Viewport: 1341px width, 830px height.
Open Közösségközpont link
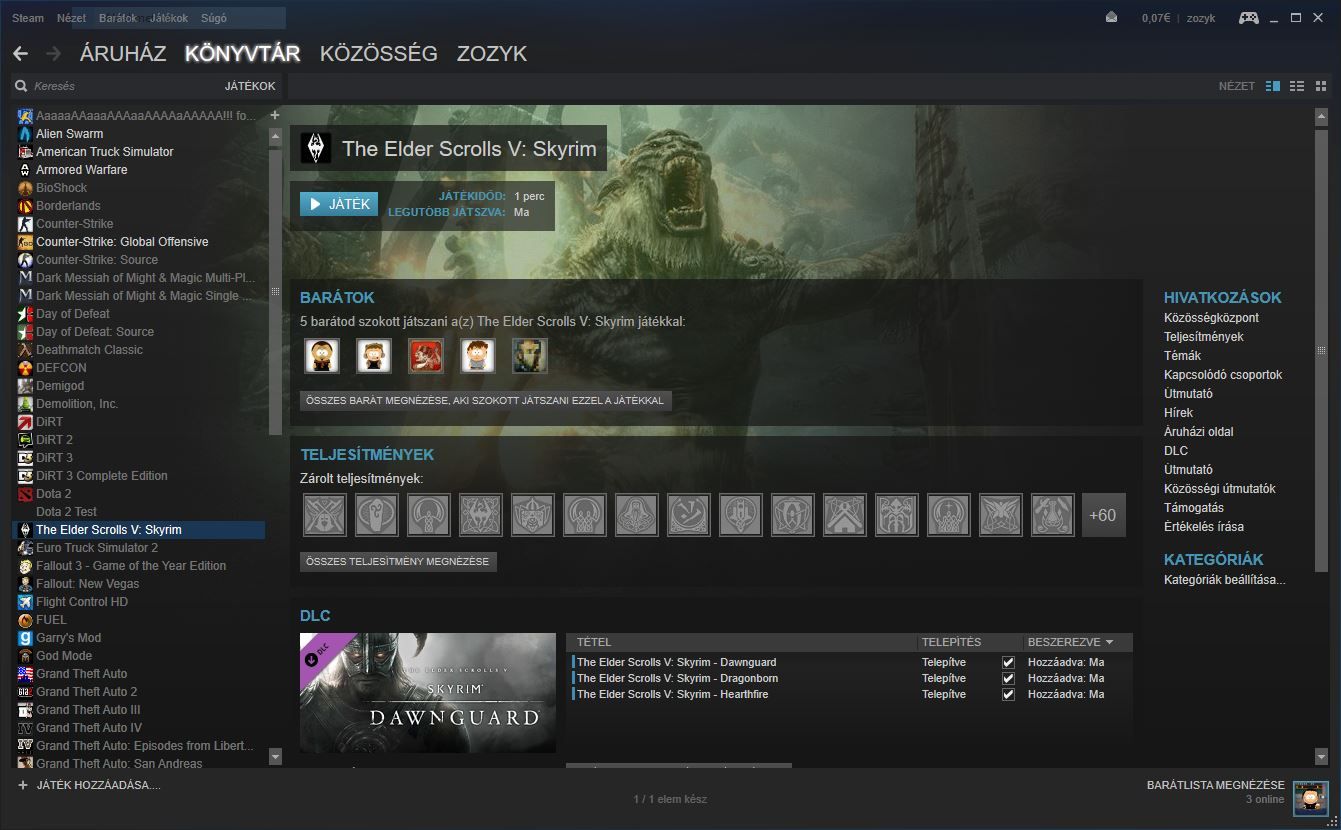[1211, 318]
